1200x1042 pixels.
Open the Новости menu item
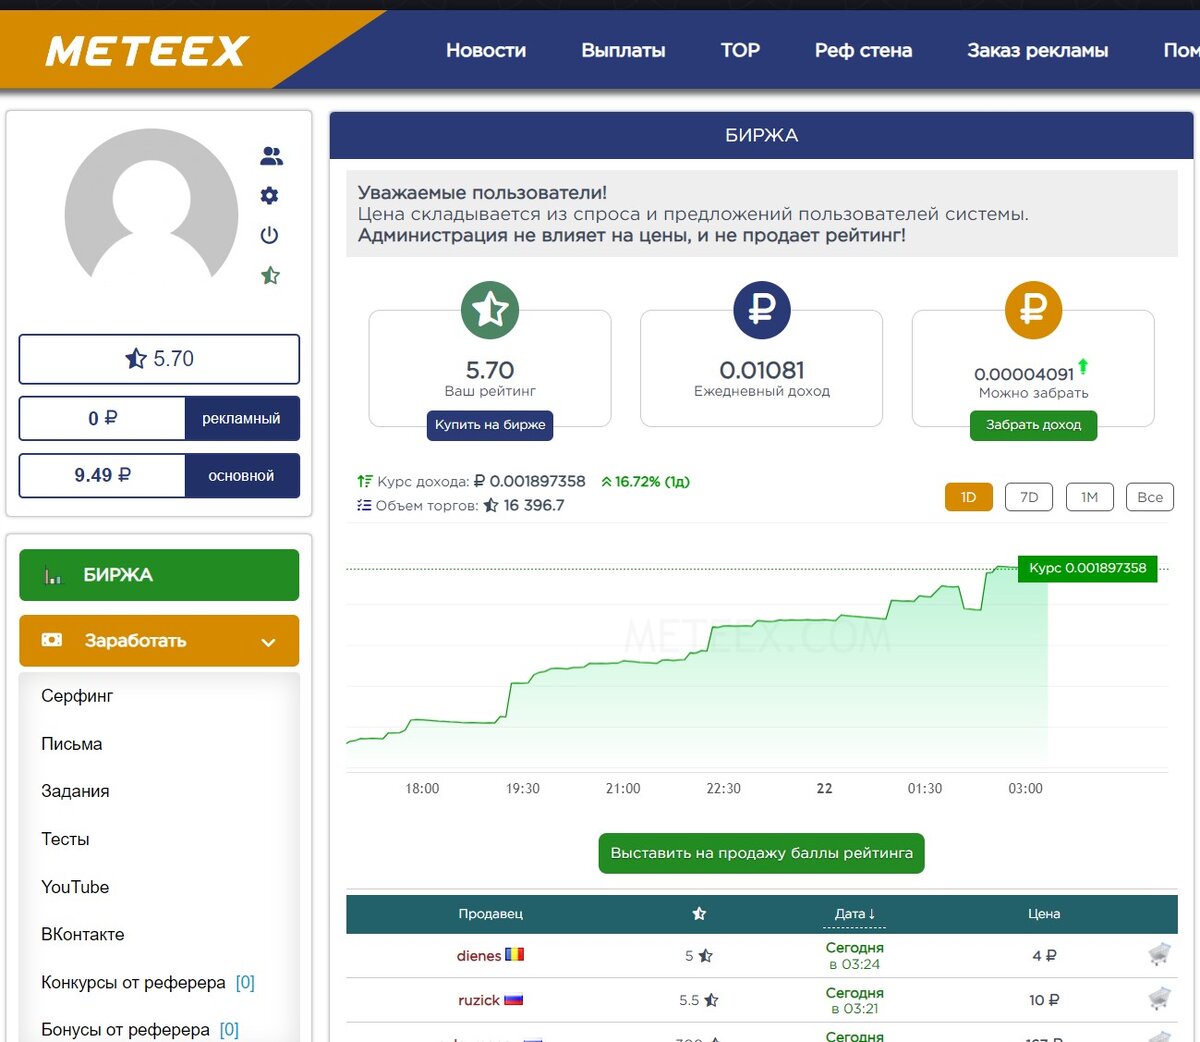pos(487,50)
